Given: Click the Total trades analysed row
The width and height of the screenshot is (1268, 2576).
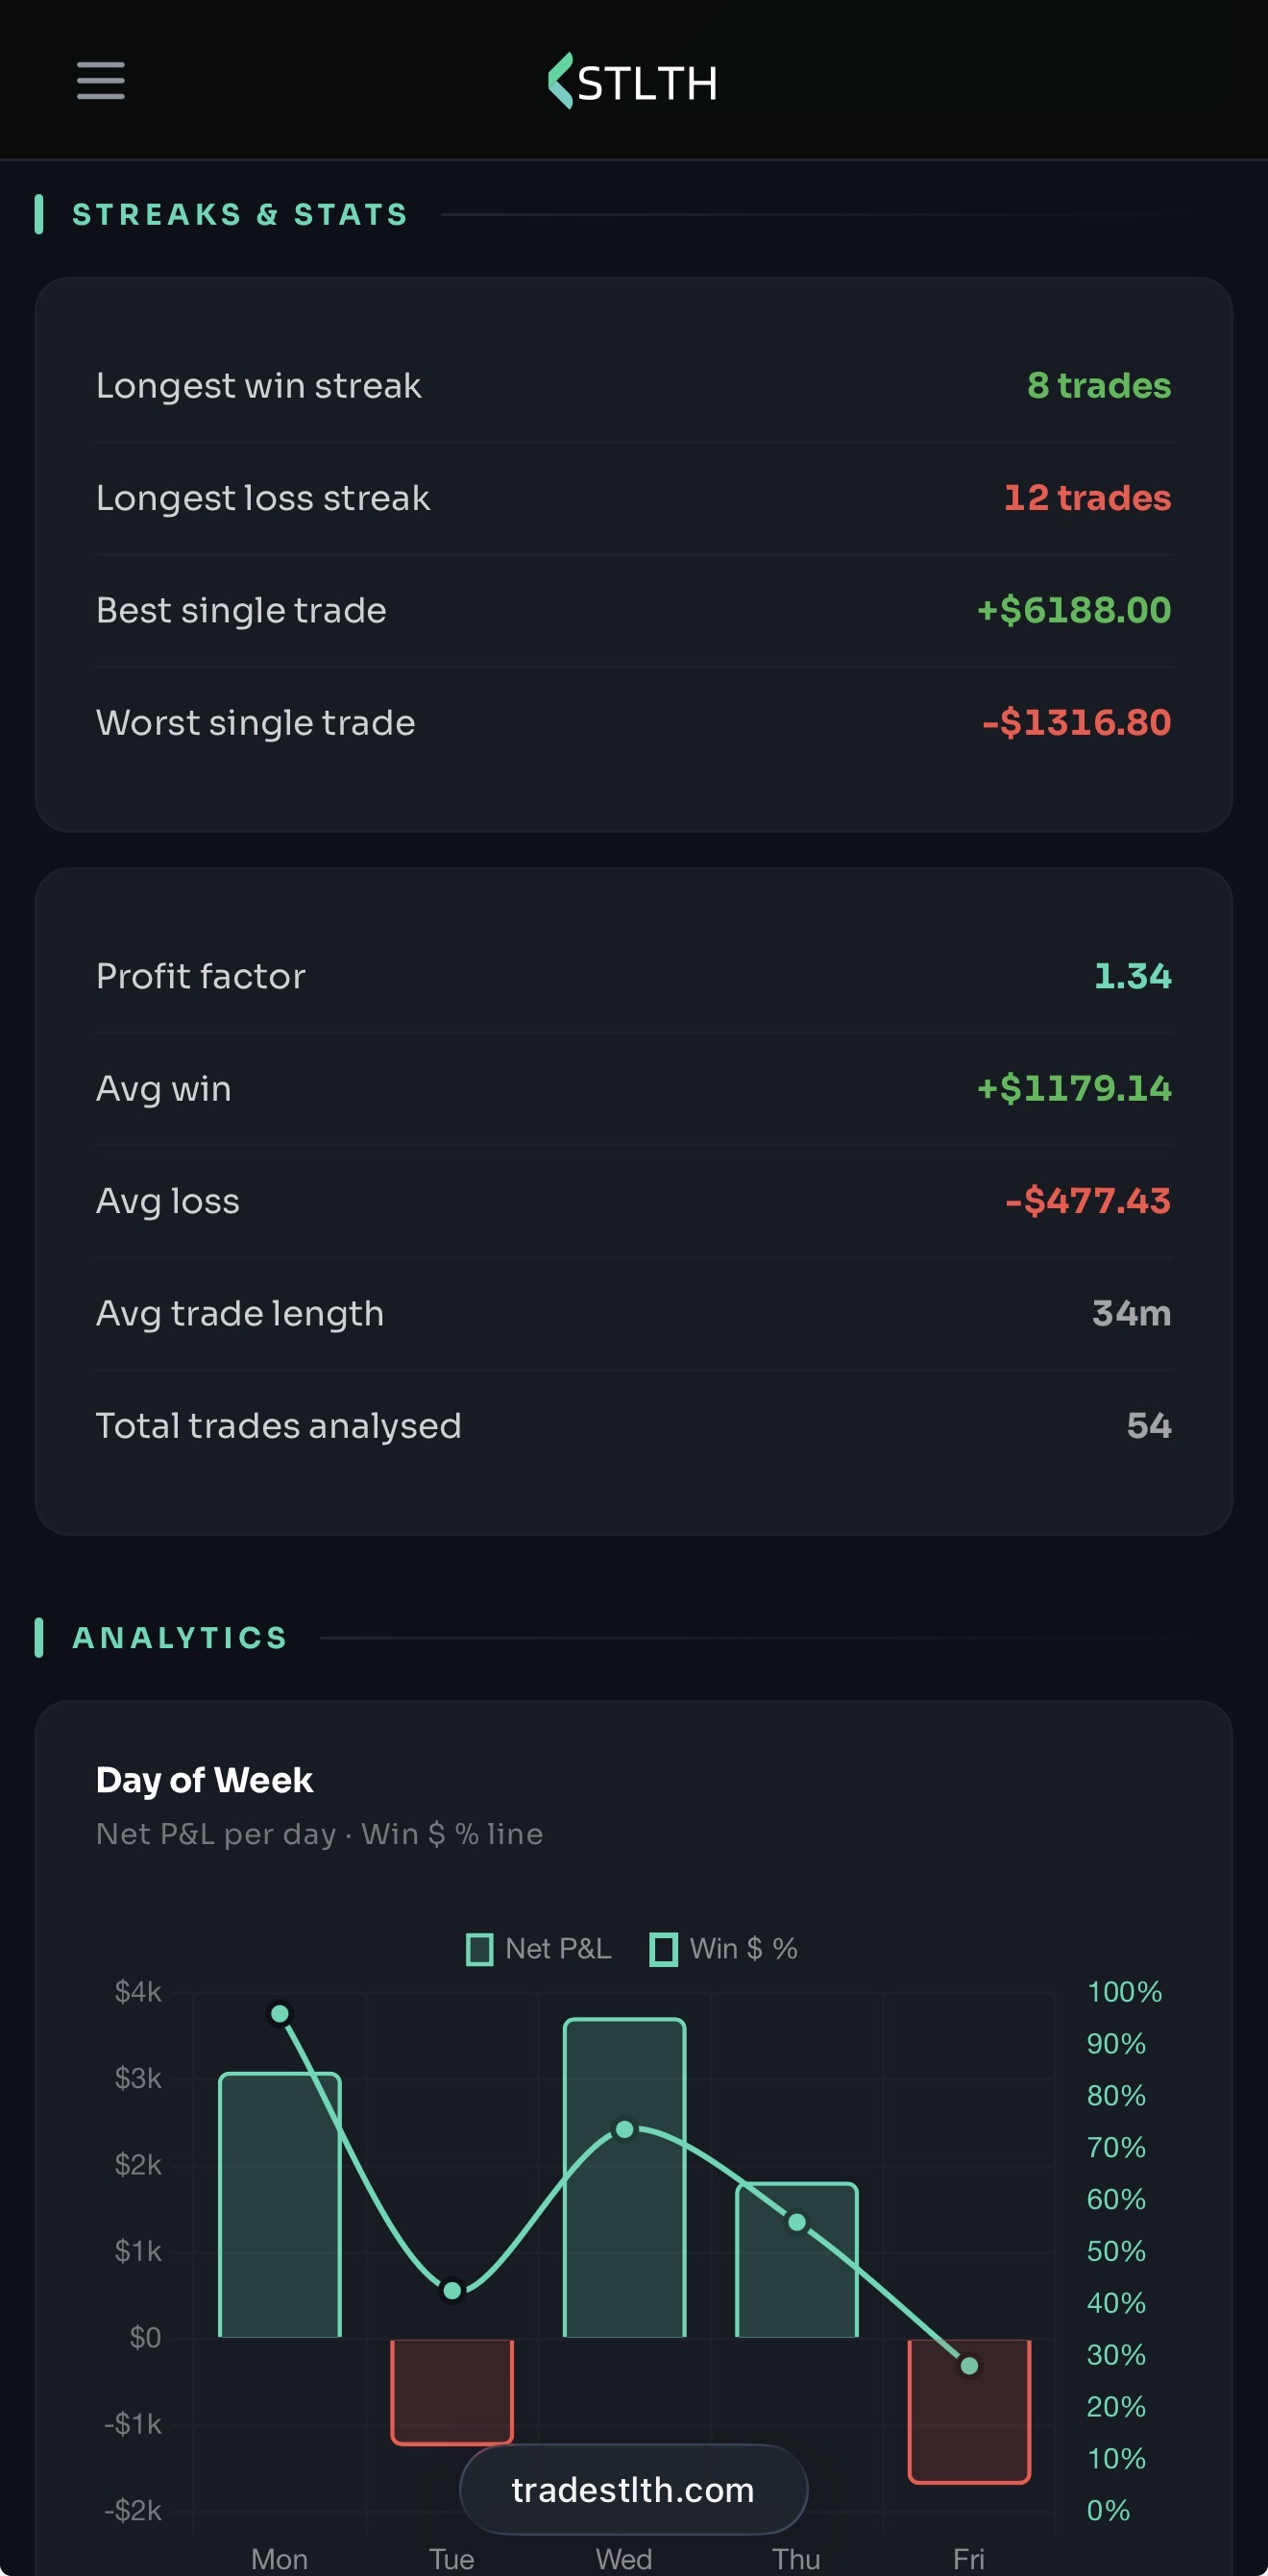Looking at the screenshot, I should [x=633, y=1425].
